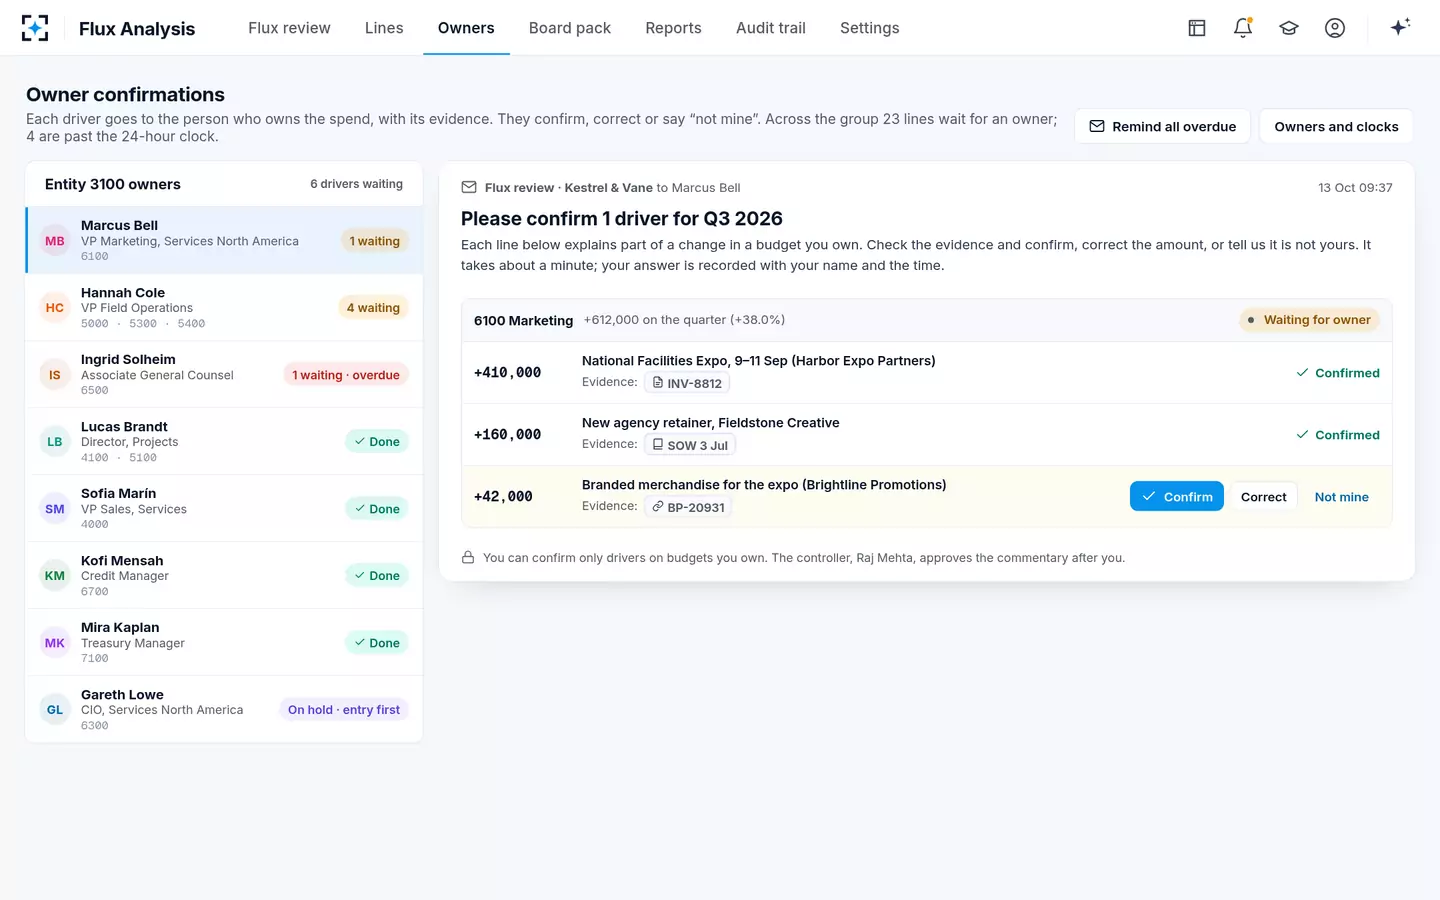Open the sparkle AI assistant icon
Viewport: 1440px width, 900px height.
pyautogui.click(x=1400, y=27)
